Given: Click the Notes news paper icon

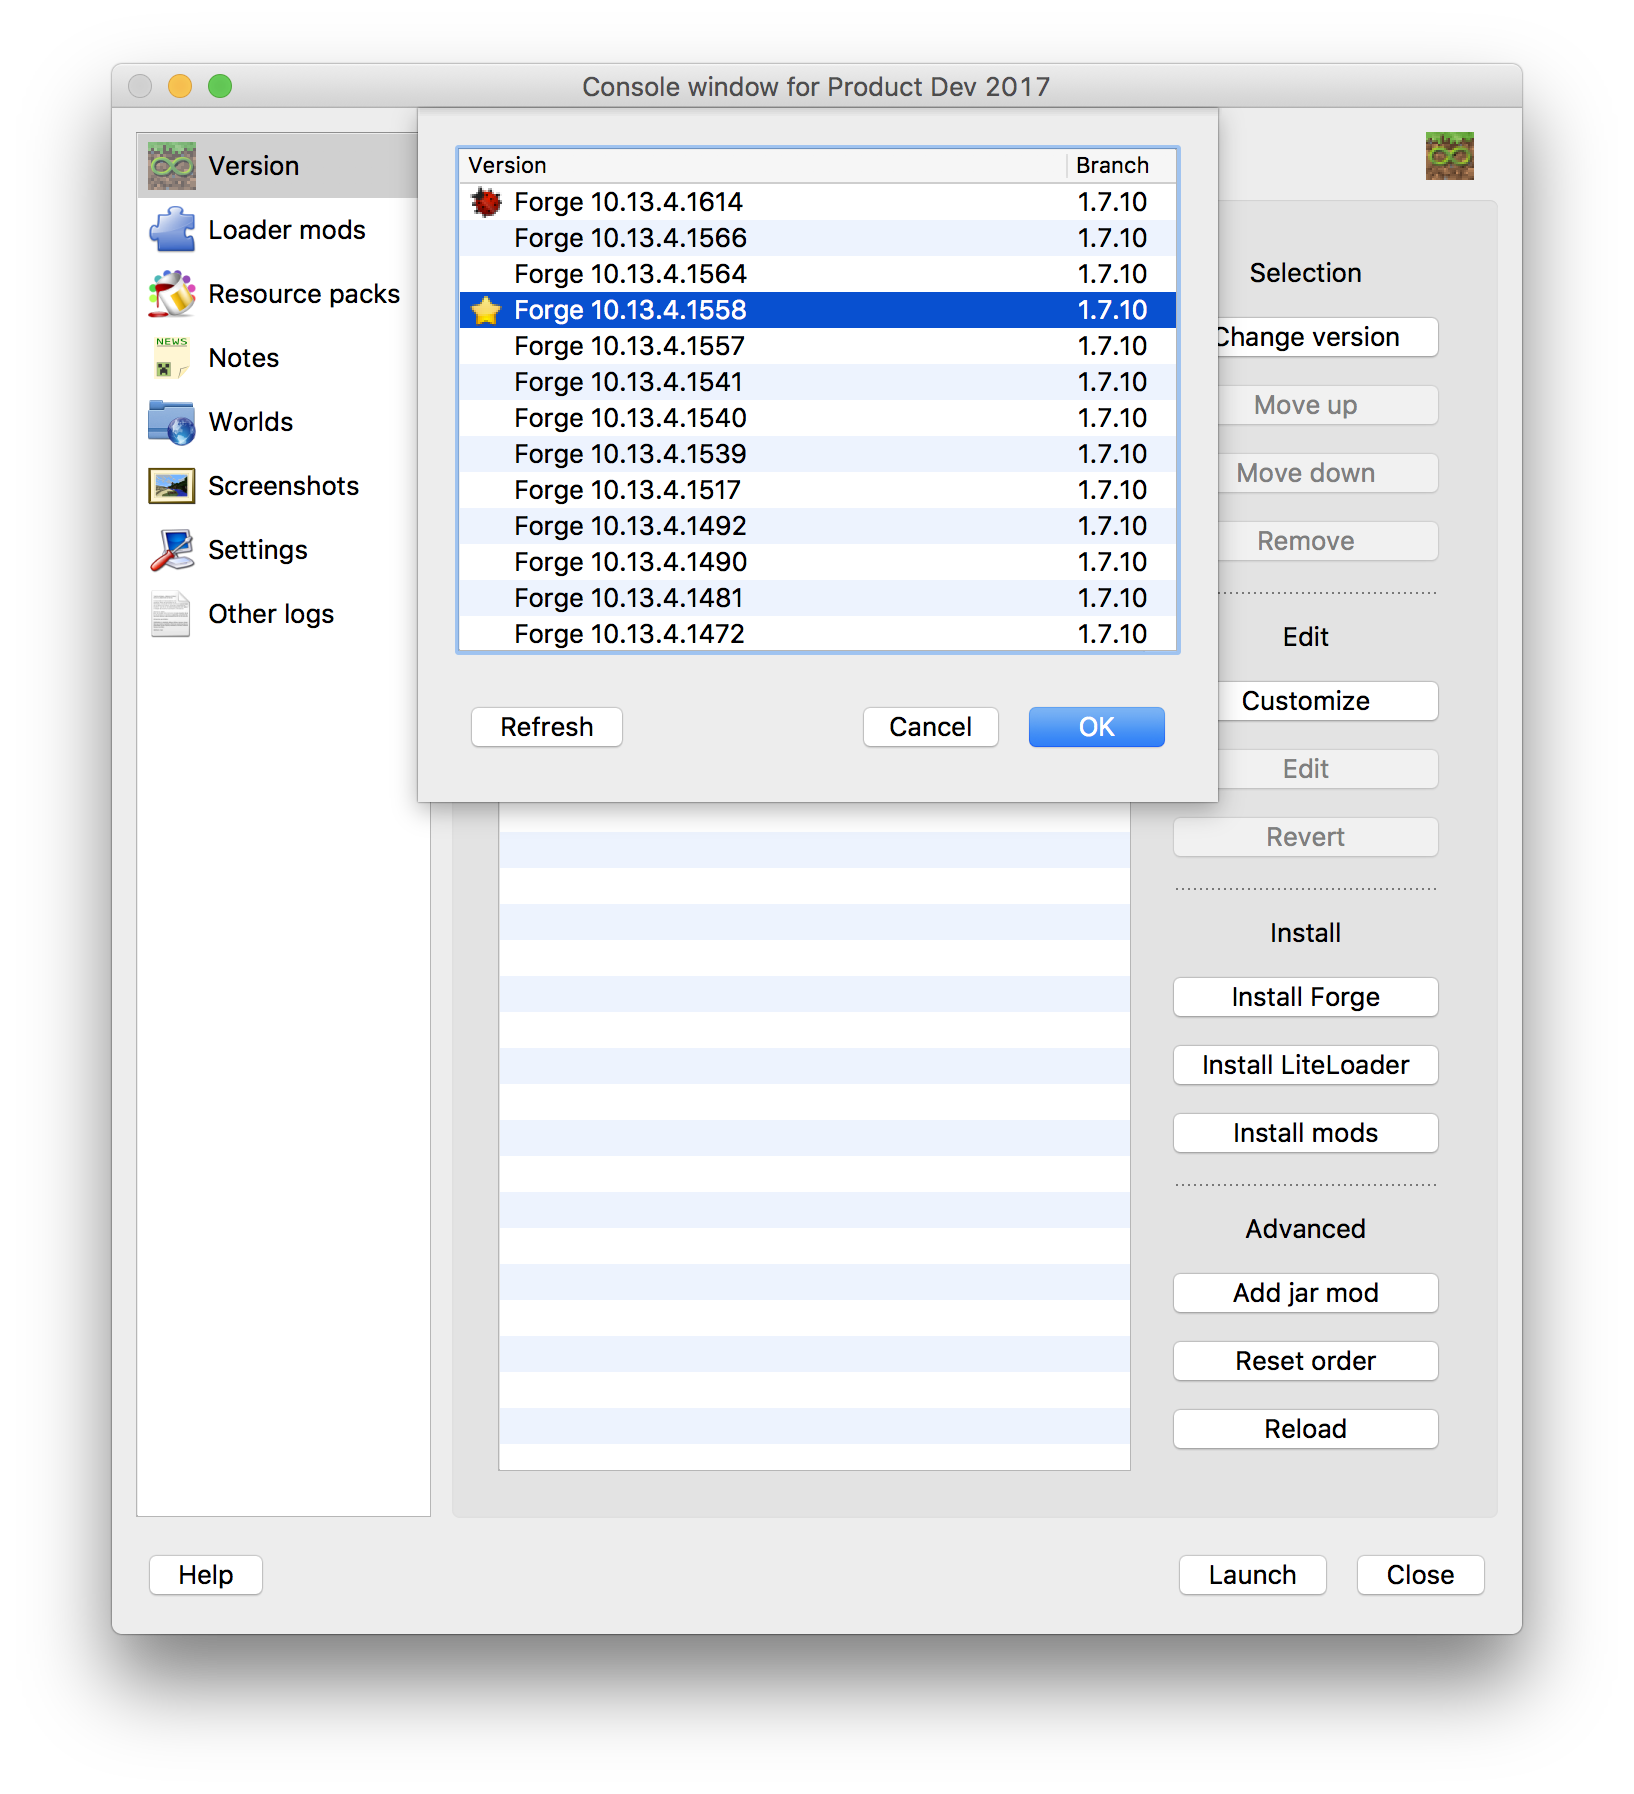Looking at the screenshot, I should point(172,358).
